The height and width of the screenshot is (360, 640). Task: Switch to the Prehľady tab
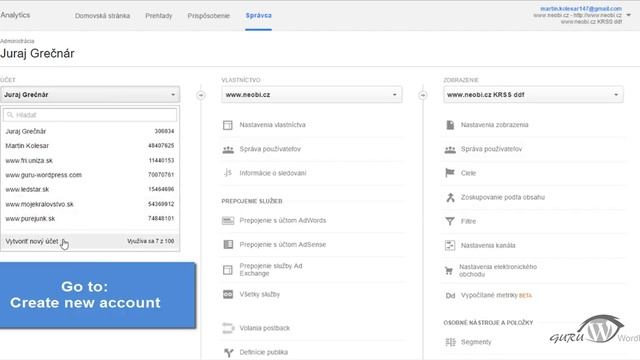(x=159, y=16)
